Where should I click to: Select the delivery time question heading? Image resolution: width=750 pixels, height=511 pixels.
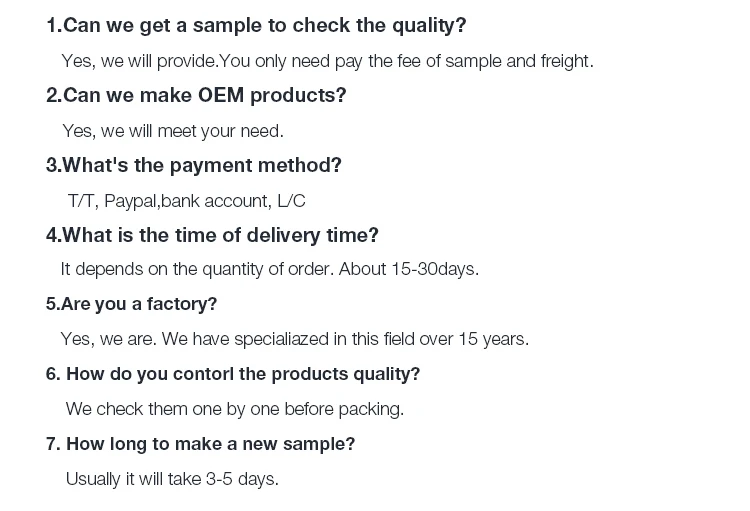coord(212,235)
